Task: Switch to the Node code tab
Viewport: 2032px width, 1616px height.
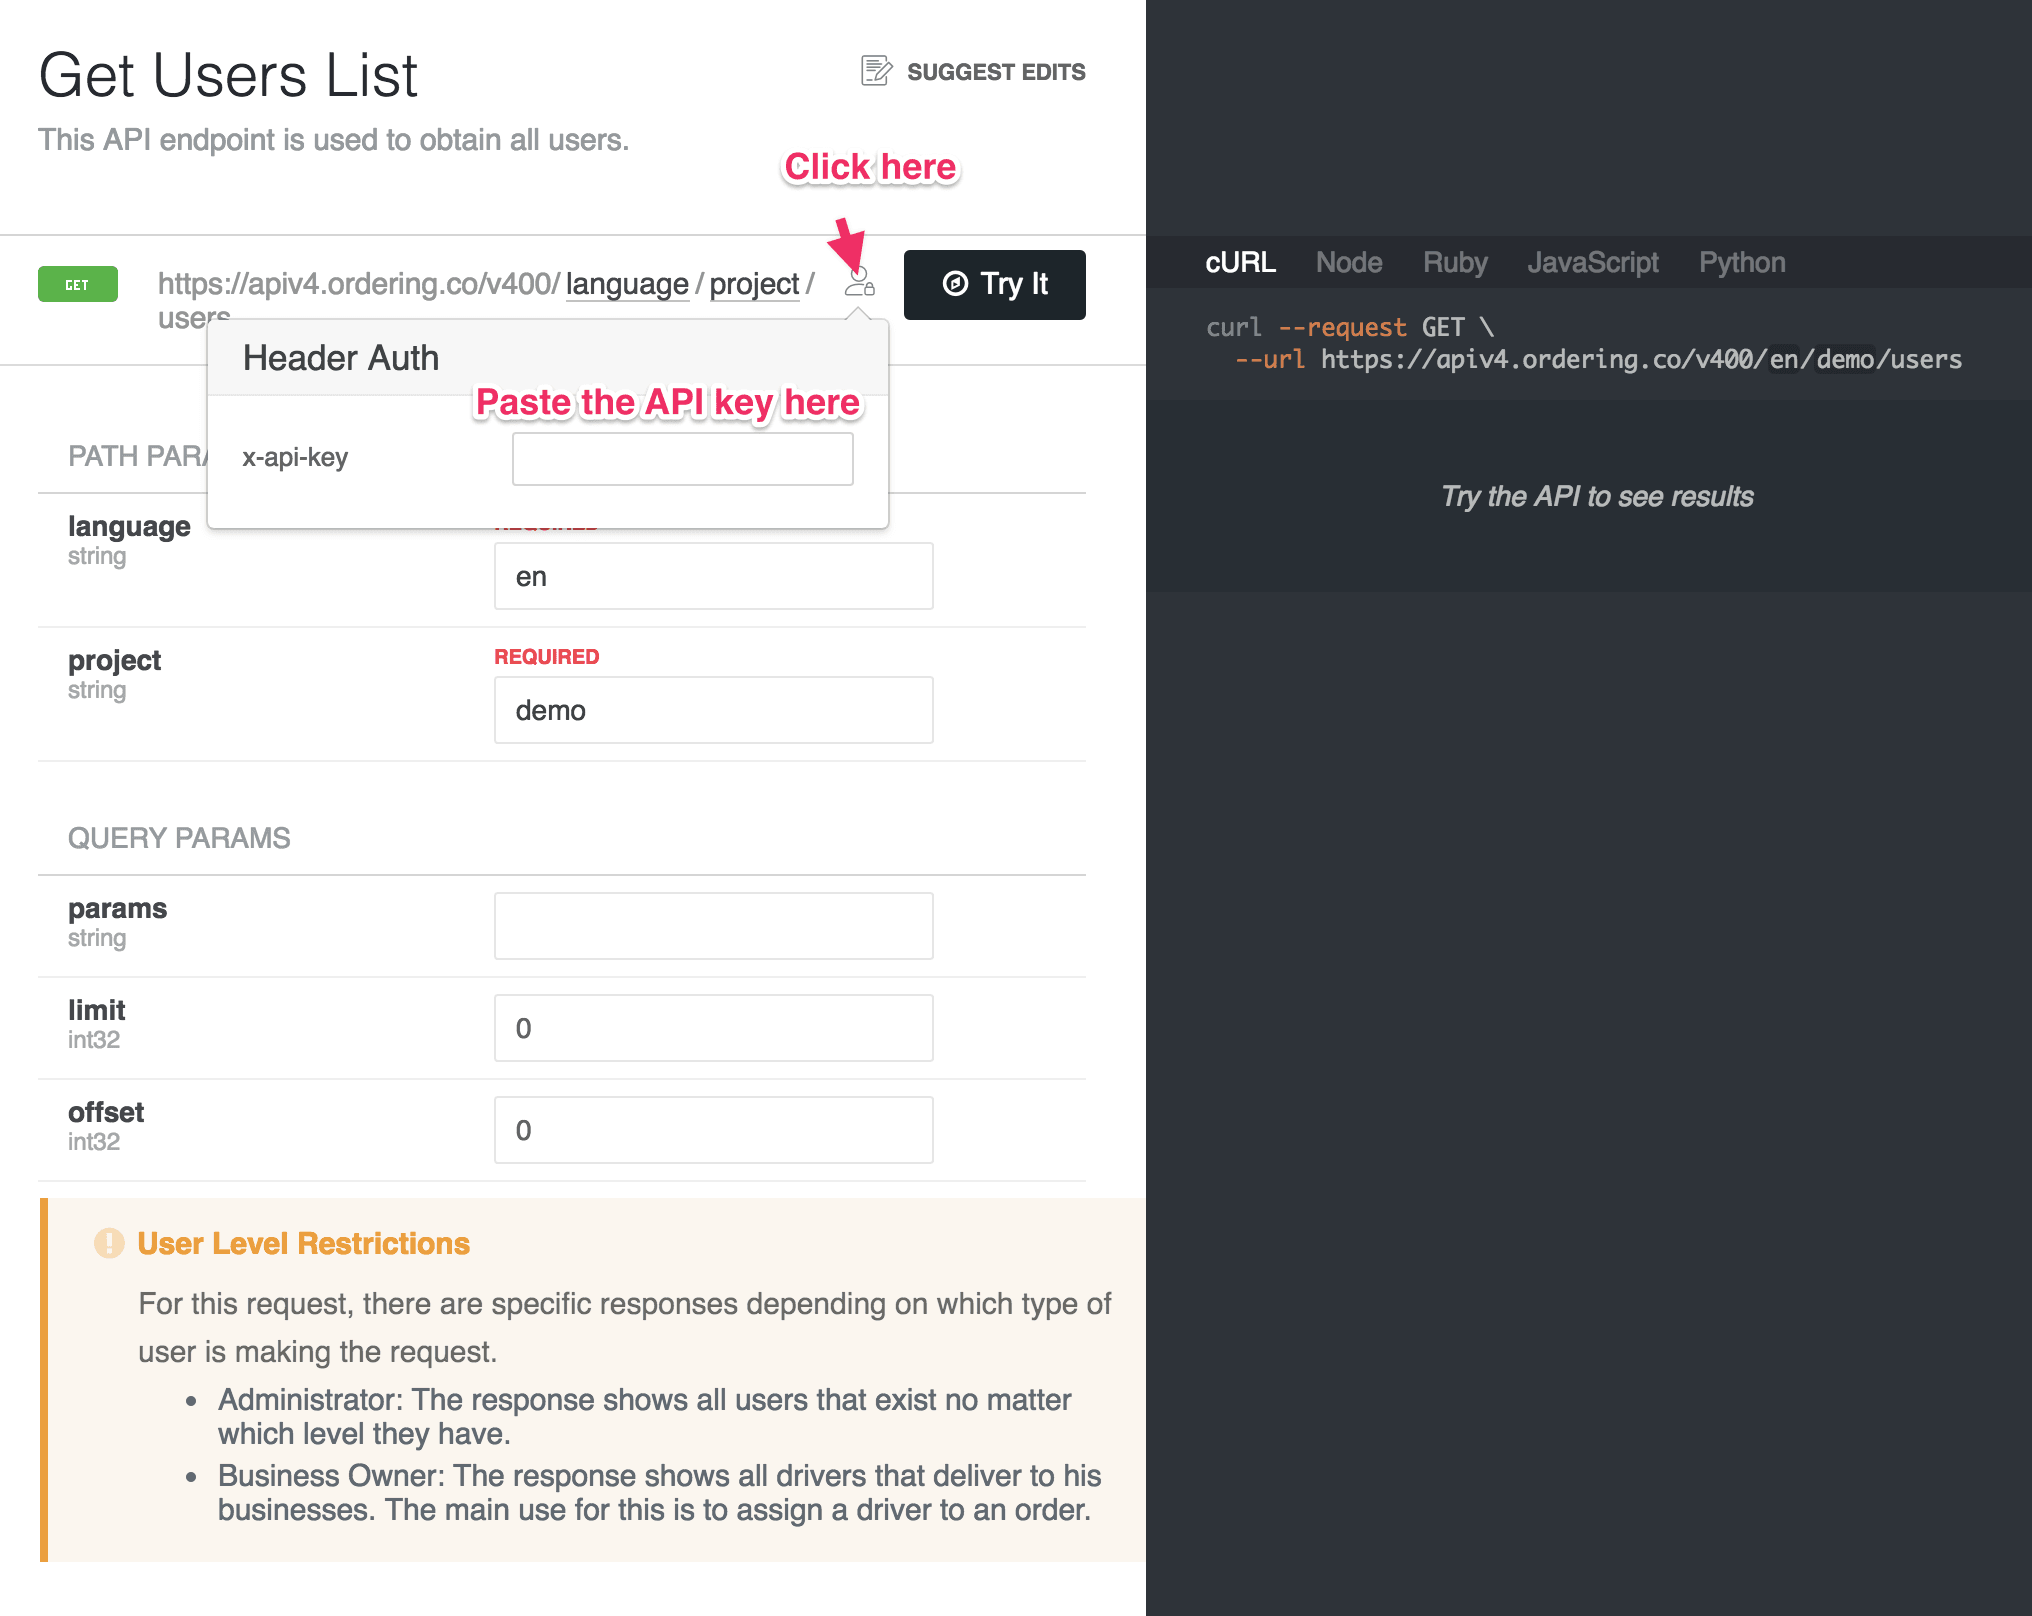Action: pos(1348,263)
